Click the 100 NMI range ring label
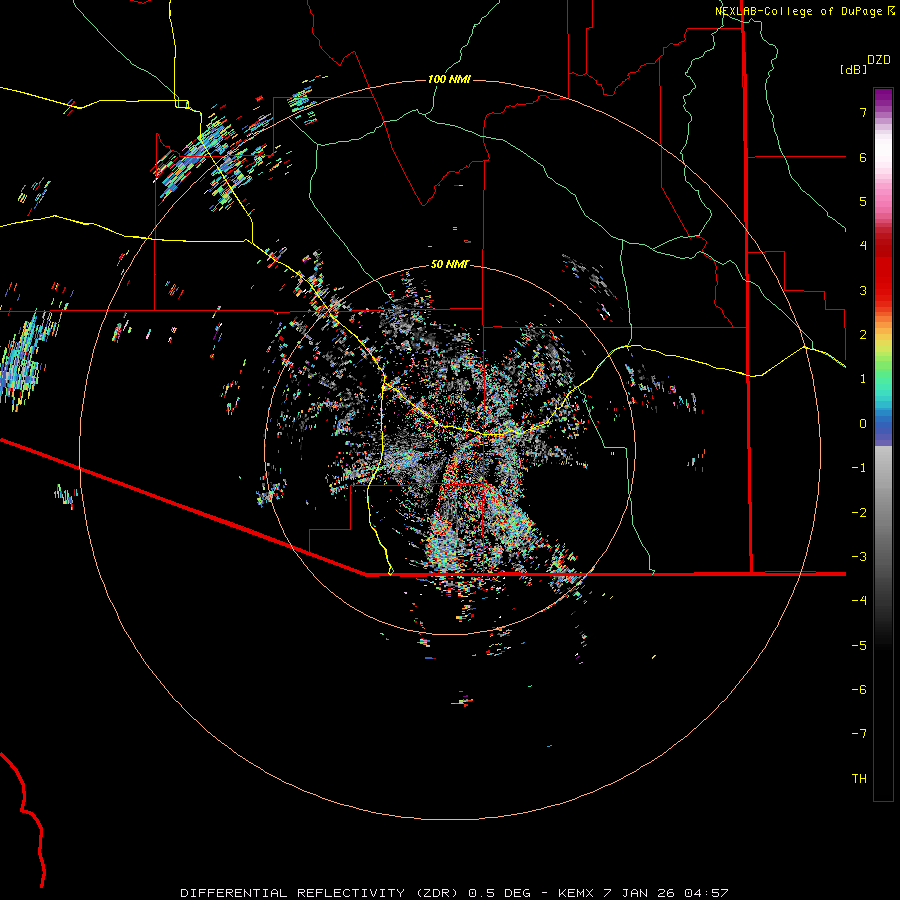Screen dimensions: 900x900 pyautogui.click(x=449, y=79)
